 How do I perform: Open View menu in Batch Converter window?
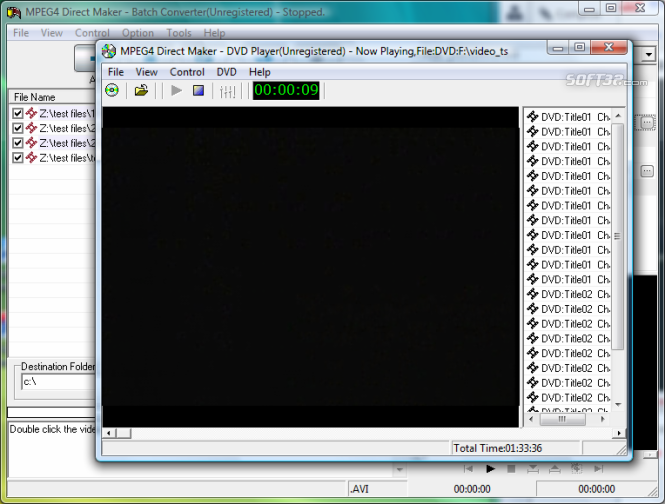click(x=52, y=33)
